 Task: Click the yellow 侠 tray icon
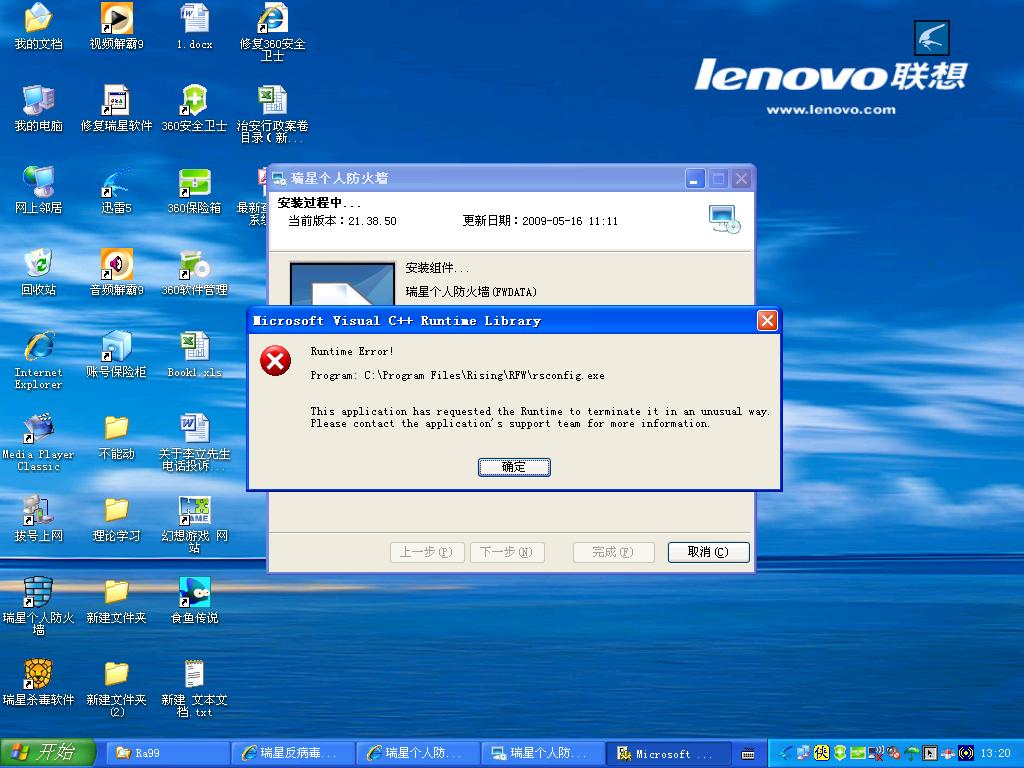[x=822, y=753]
